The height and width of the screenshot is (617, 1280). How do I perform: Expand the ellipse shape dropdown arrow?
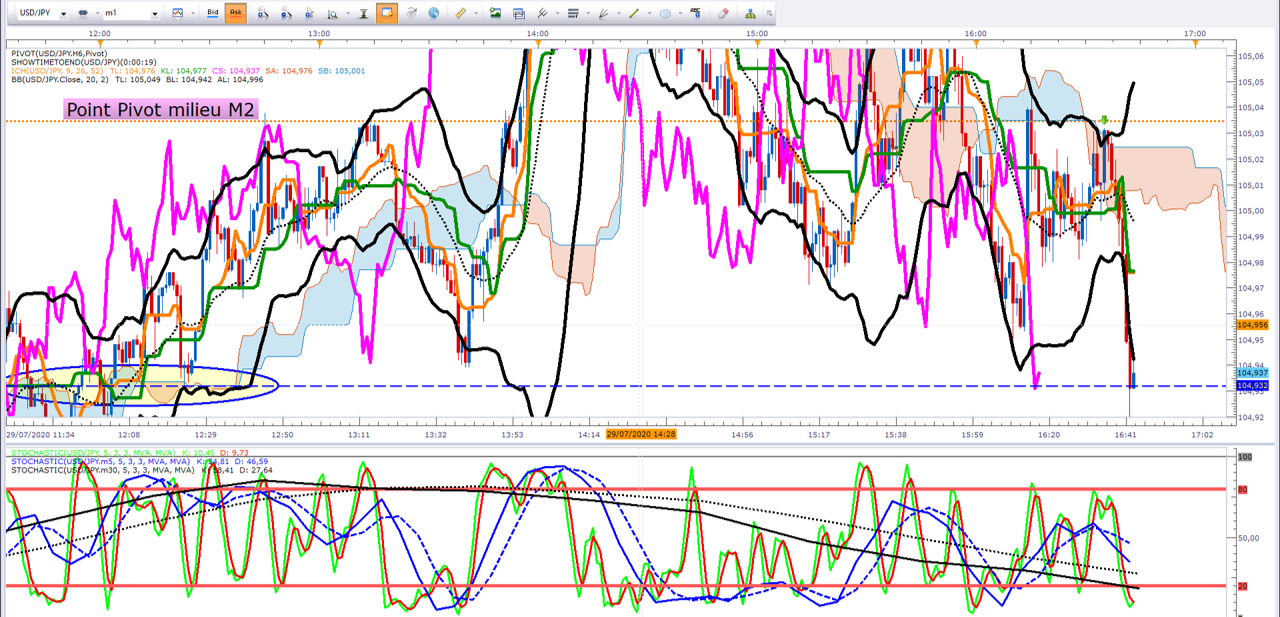tap(681, 14)
